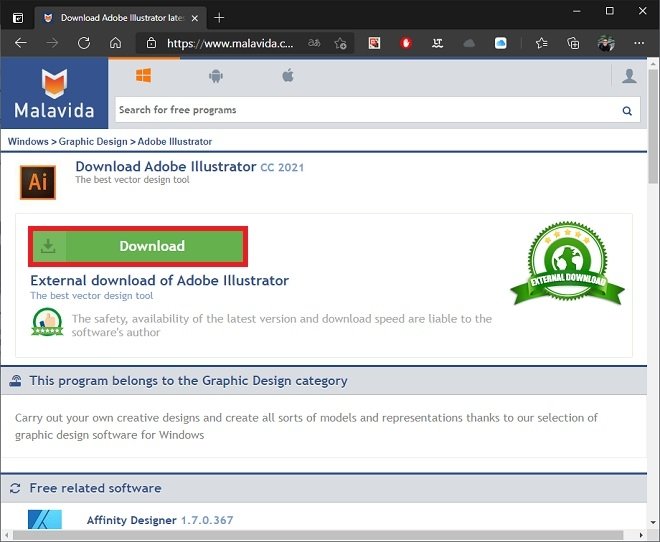Click the Malavida logo
660x542 pixels.
54,93
